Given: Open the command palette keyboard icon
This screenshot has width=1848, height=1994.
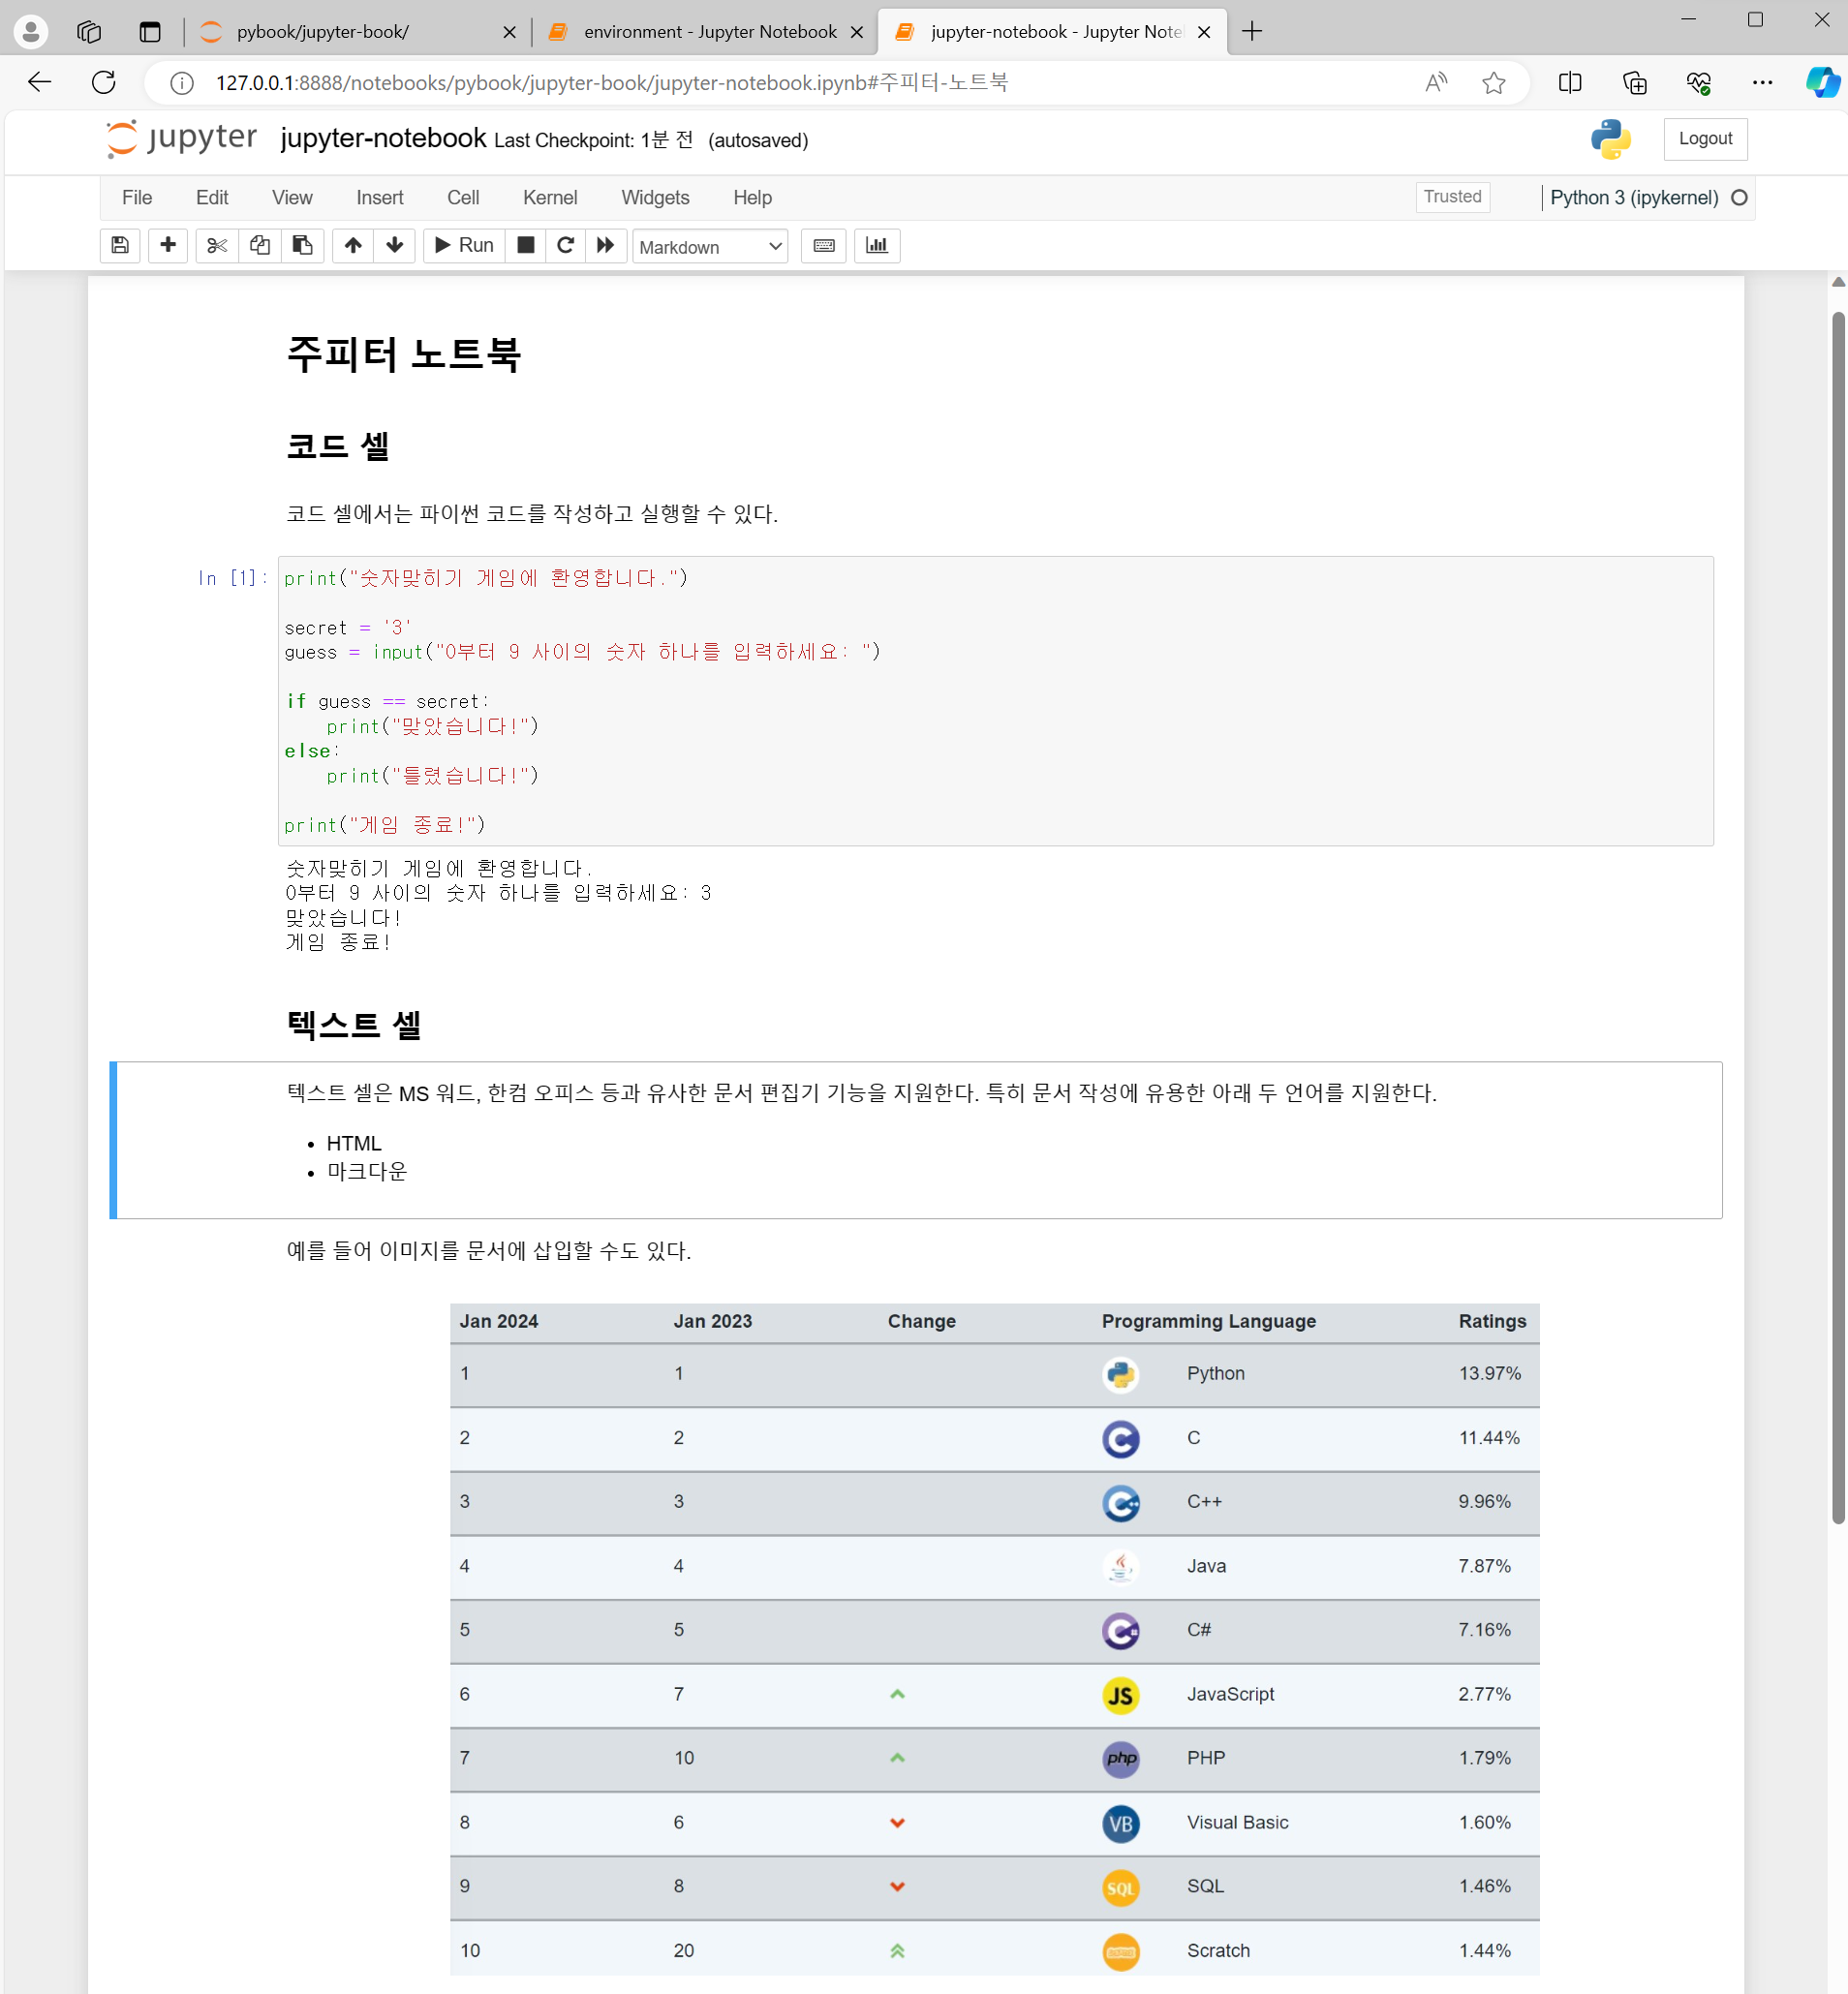Looking at the screenshot, I should pos(824,245).
